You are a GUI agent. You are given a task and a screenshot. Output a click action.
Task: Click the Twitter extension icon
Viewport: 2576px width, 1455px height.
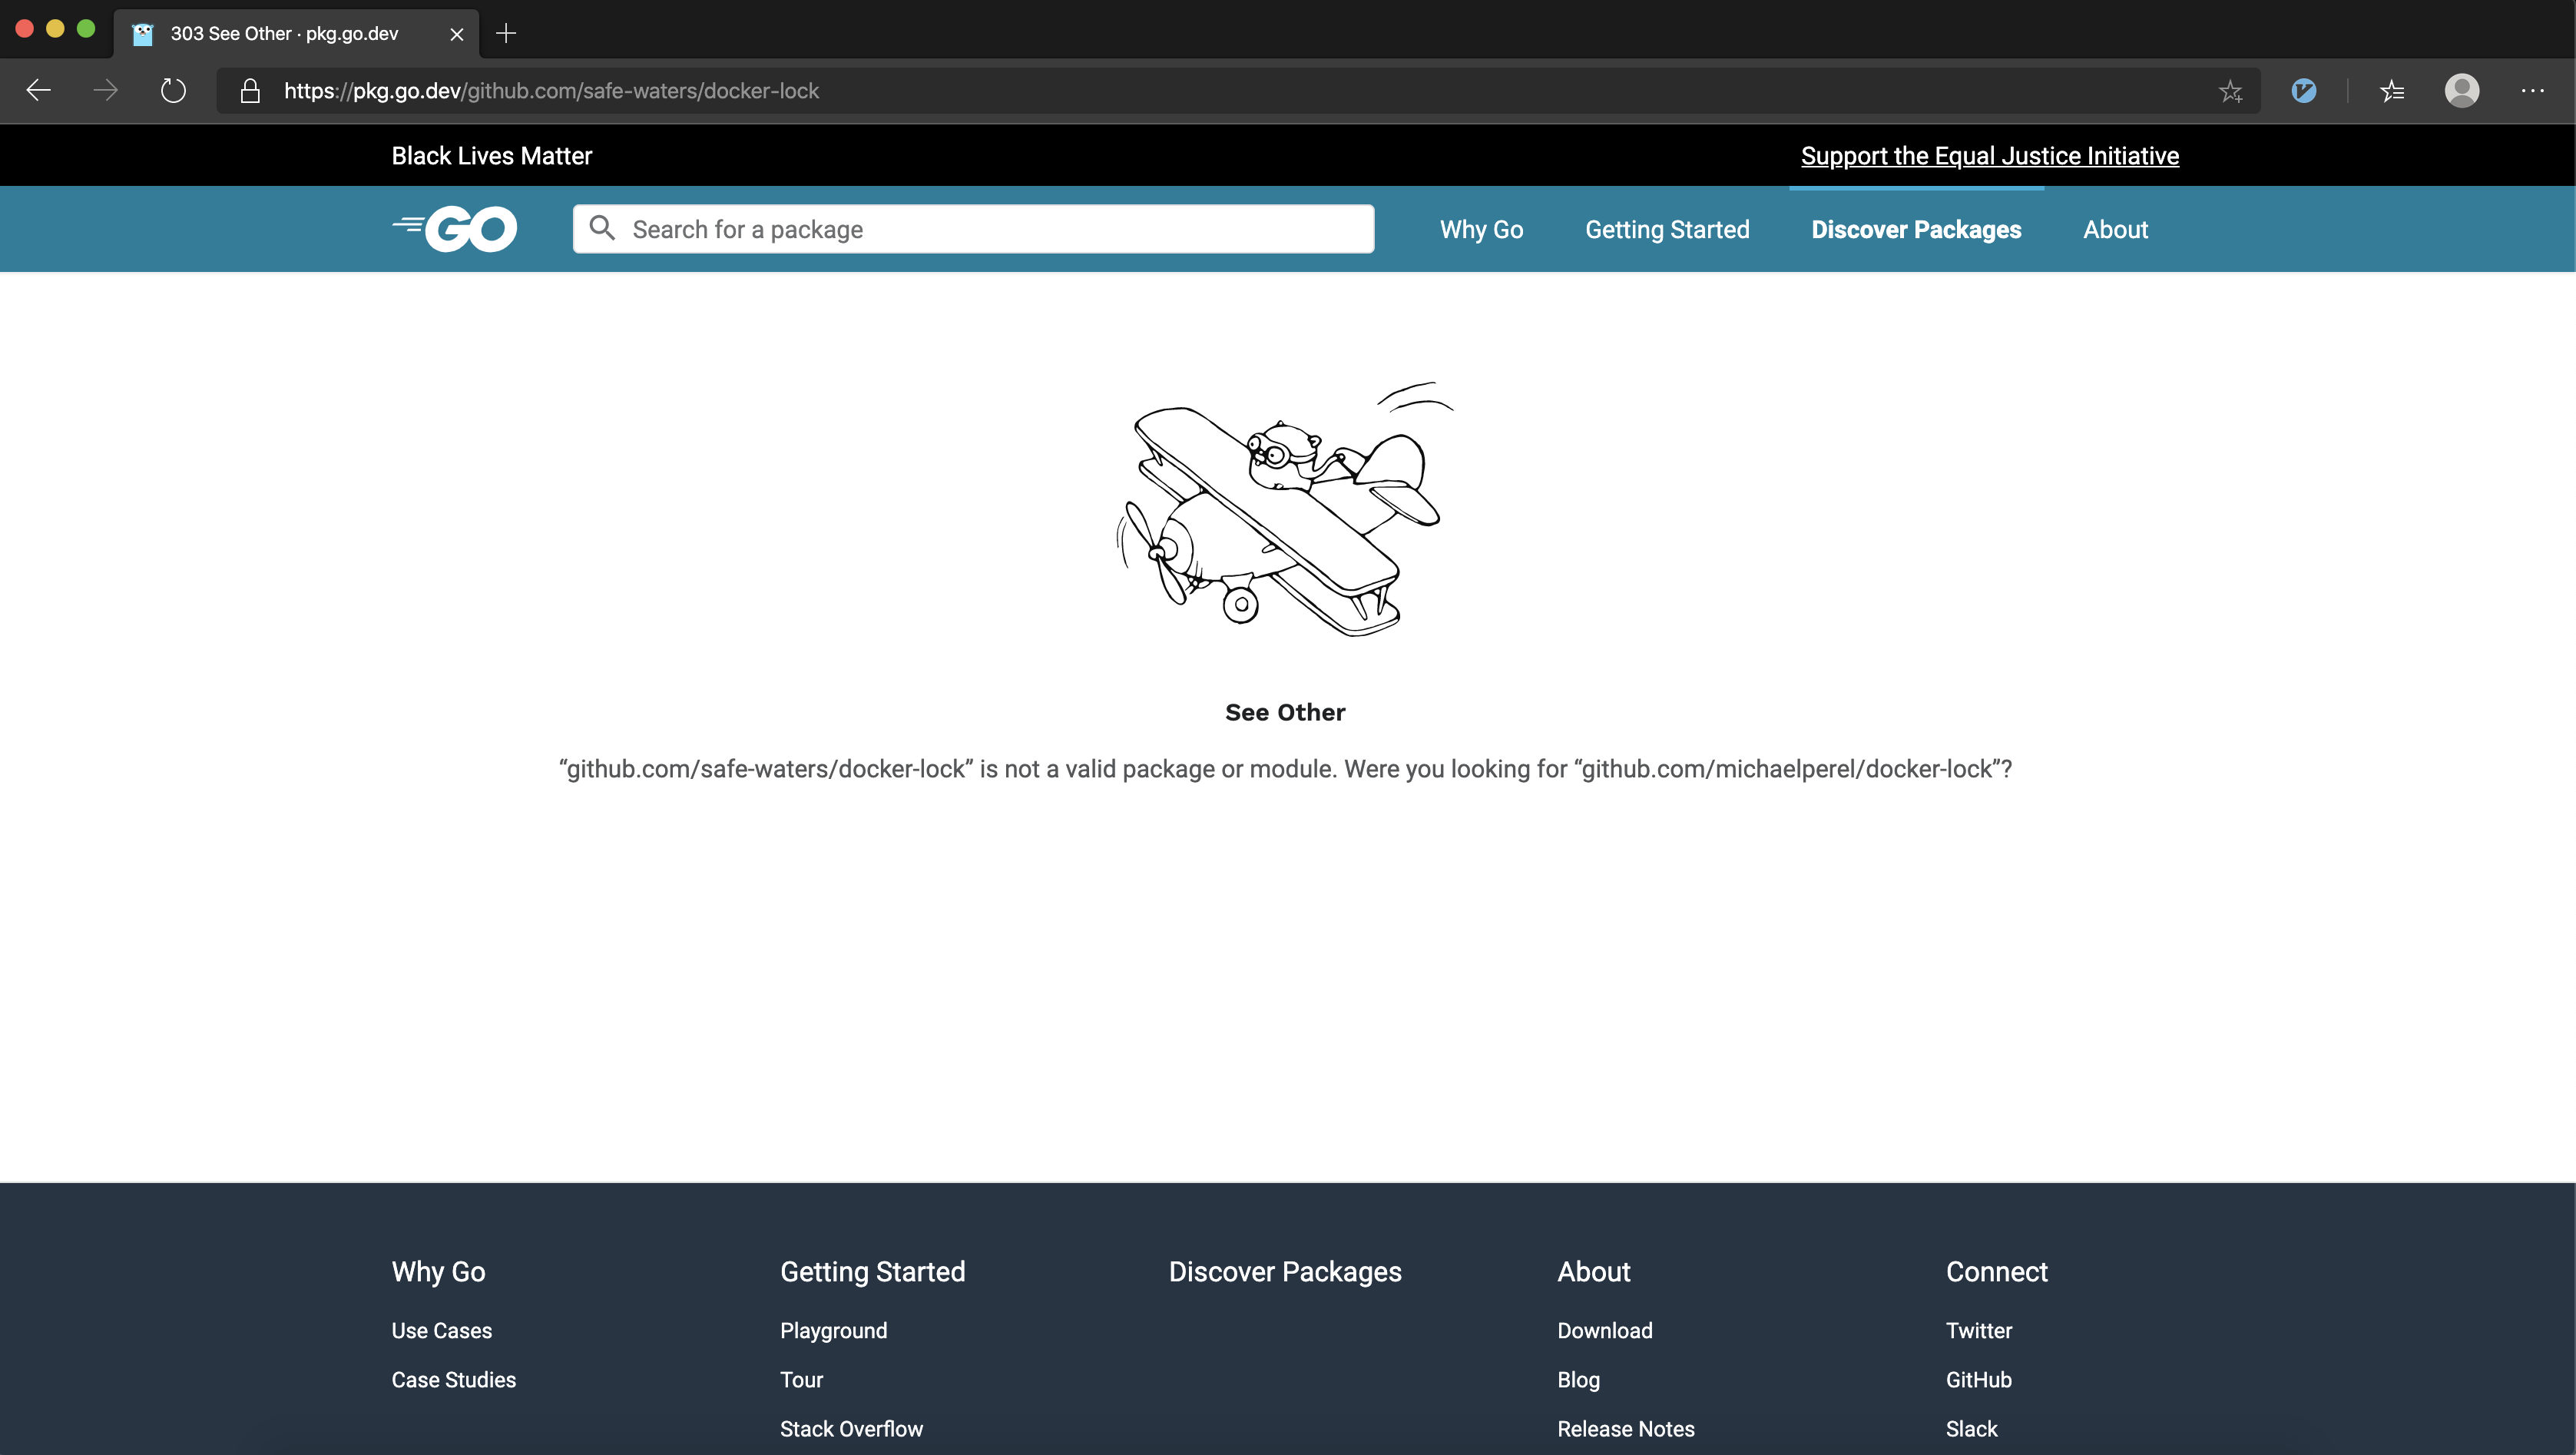pyautogui.click(x=2304, y=91)
